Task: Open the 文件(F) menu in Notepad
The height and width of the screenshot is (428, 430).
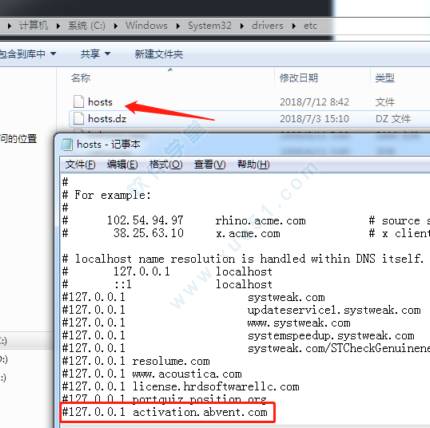Action: [x=80, y=165]
